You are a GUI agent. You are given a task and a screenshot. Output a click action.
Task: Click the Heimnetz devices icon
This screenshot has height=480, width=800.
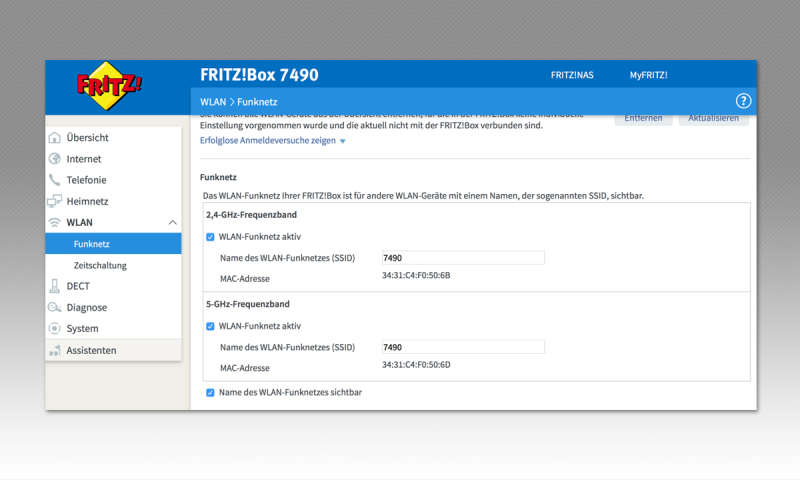(x=55, y=201)
